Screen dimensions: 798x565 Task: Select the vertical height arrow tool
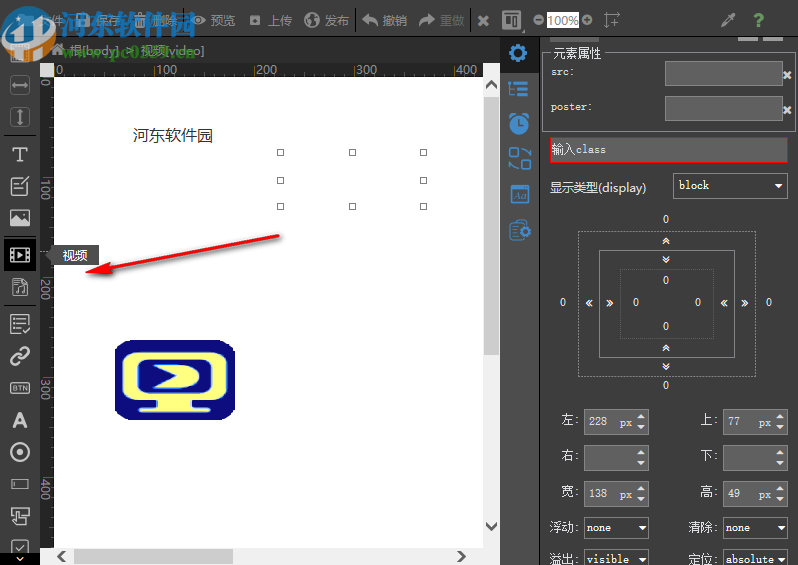tap(20, 117)
